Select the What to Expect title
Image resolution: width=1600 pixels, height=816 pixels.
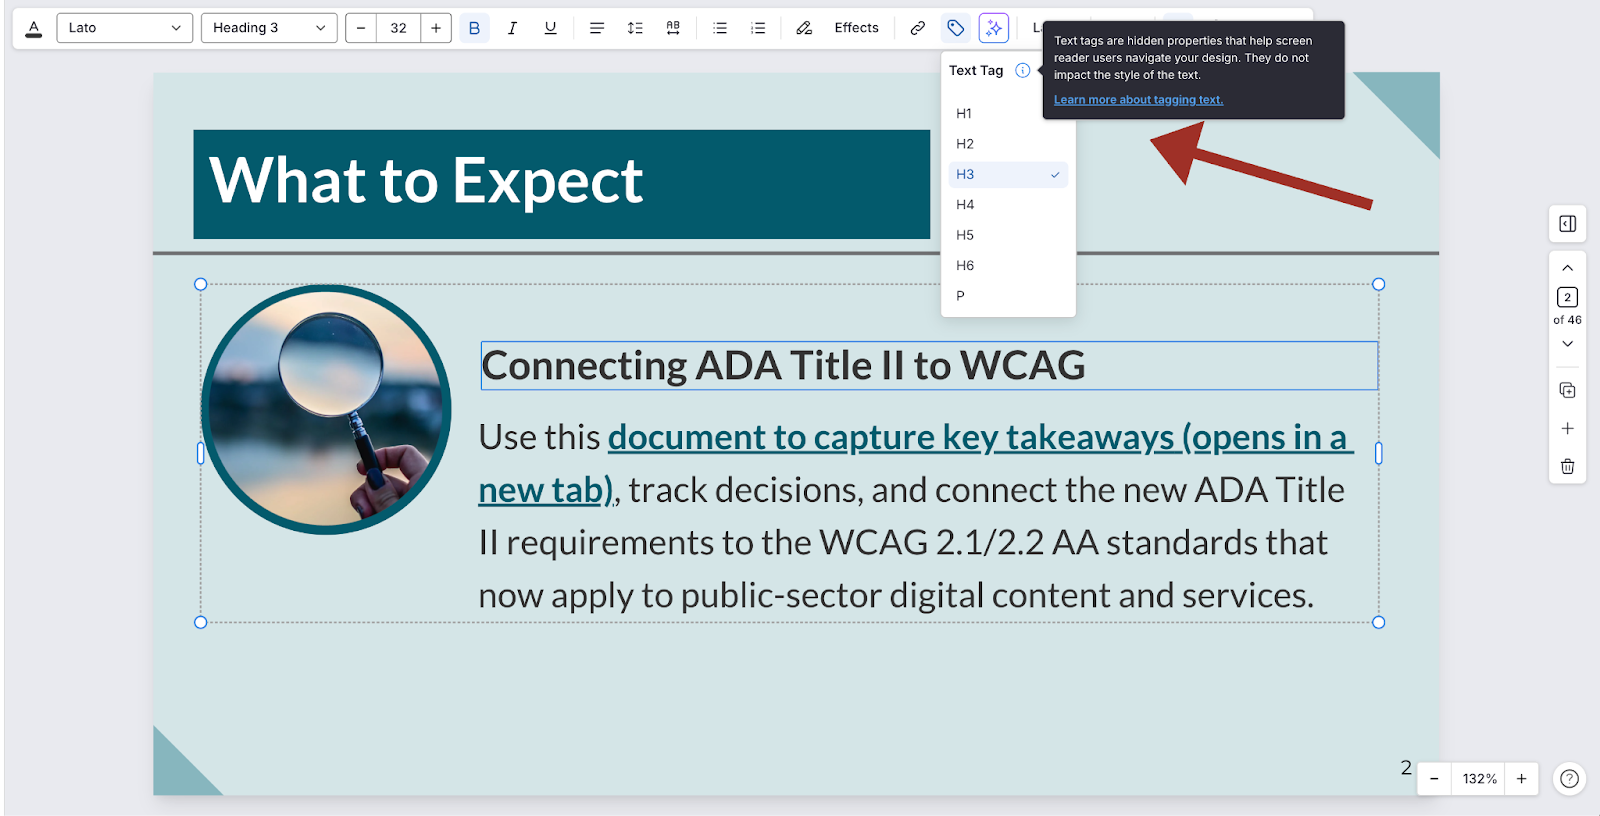(426, 182)
